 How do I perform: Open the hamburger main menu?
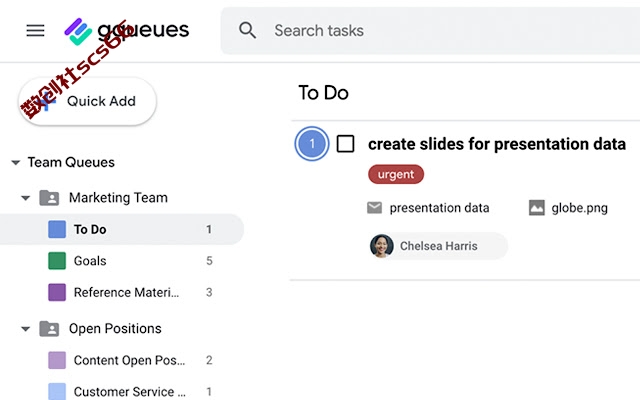point(36,31)
